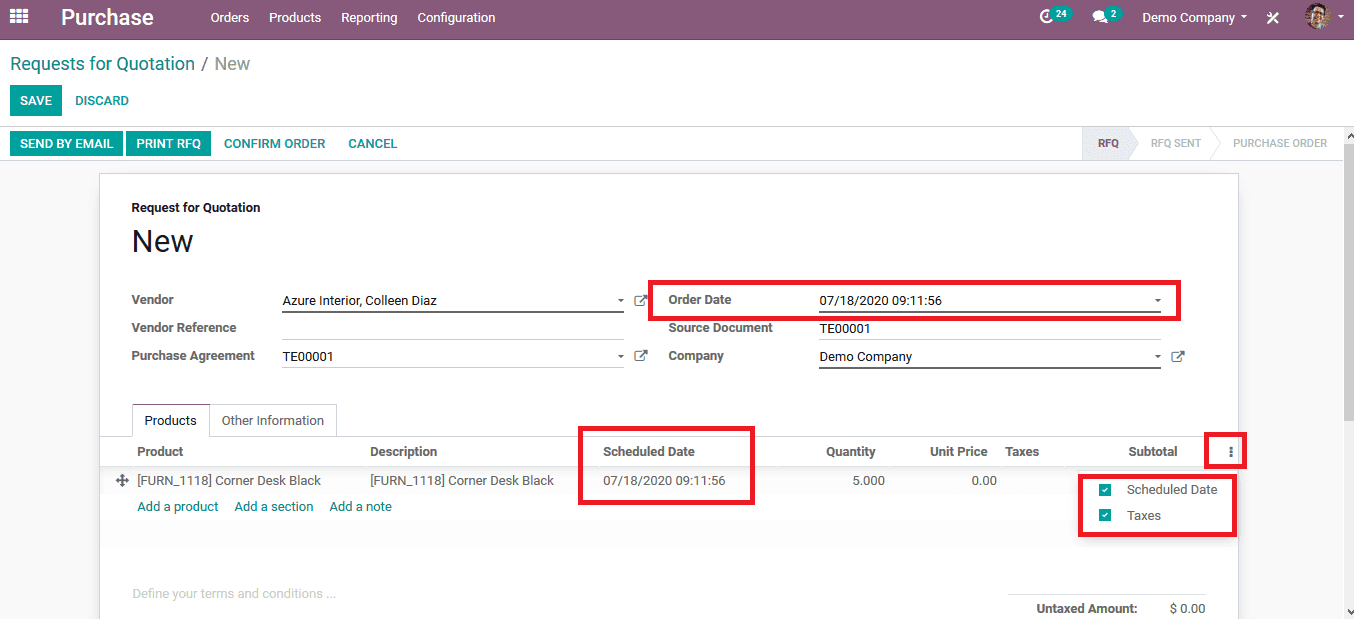Viewport: 1355px width, 619px height.
Task: Open the Products menu
Action: click(x=295, y=18)
